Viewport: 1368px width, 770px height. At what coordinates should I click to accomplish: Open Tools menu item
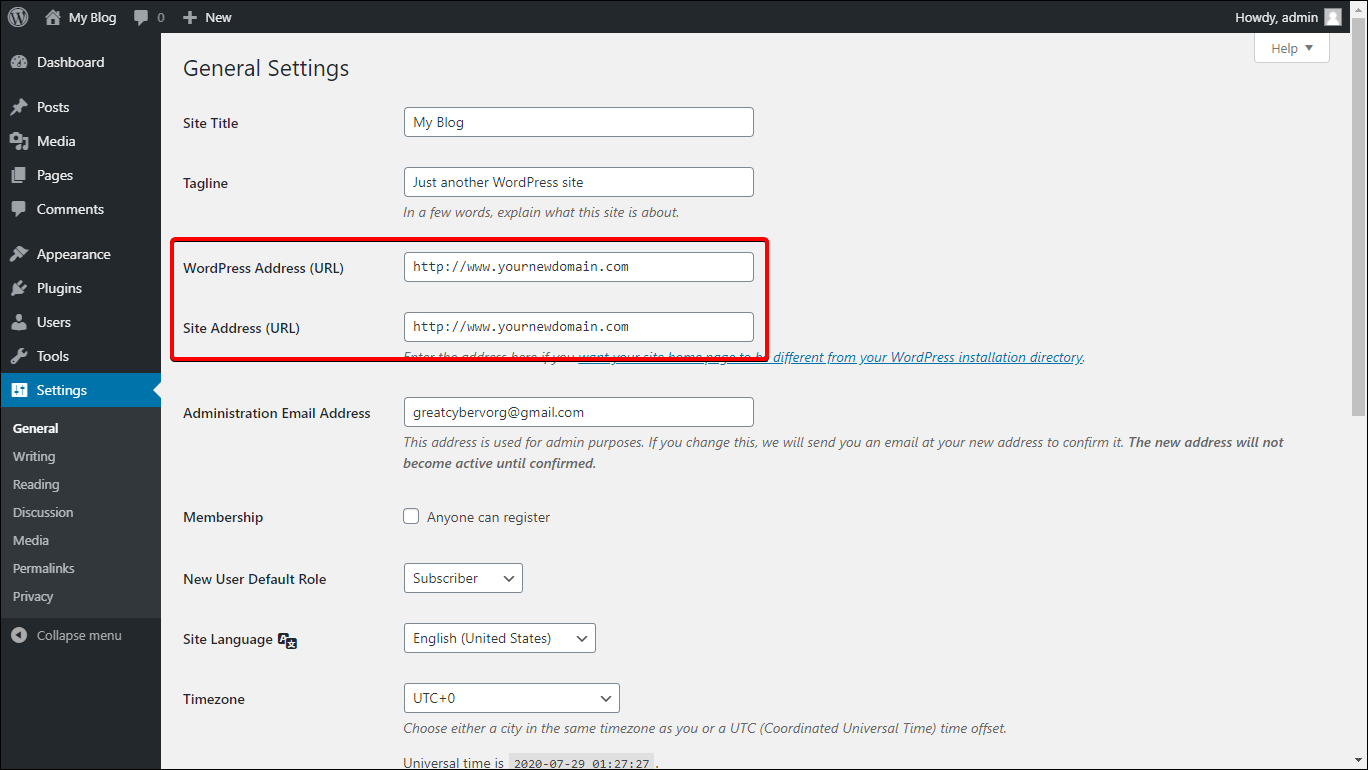[53, 356]
